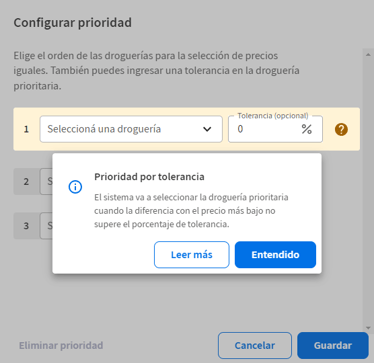Click the Cancelar button
Image resolution: width=374 pixels, height=363 pixels.
255,345
